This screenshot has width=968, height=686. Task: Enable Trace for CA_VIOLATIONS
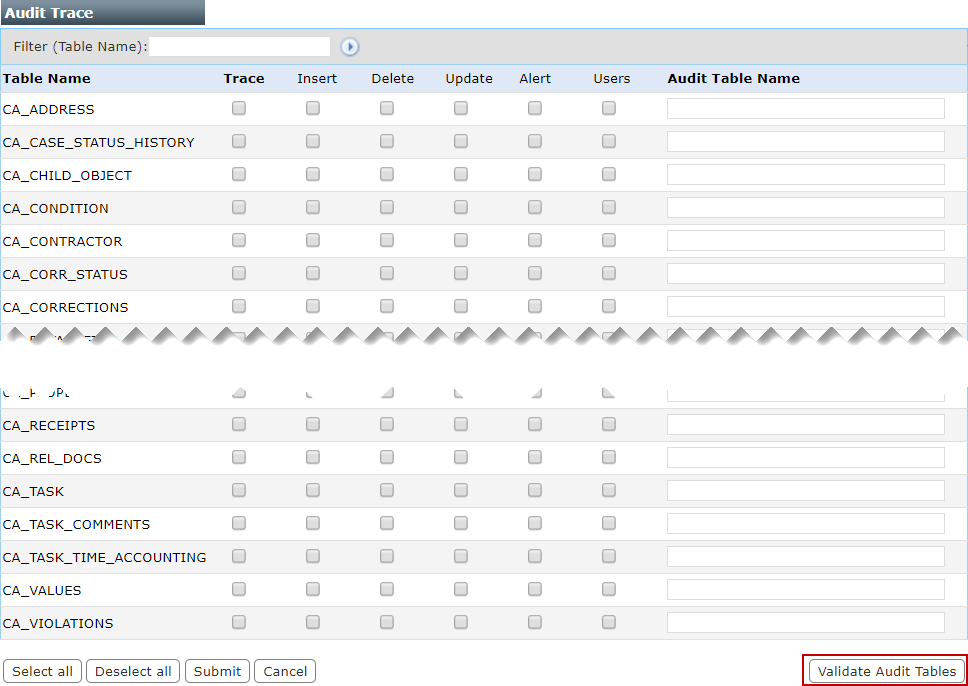pos(238,622)
